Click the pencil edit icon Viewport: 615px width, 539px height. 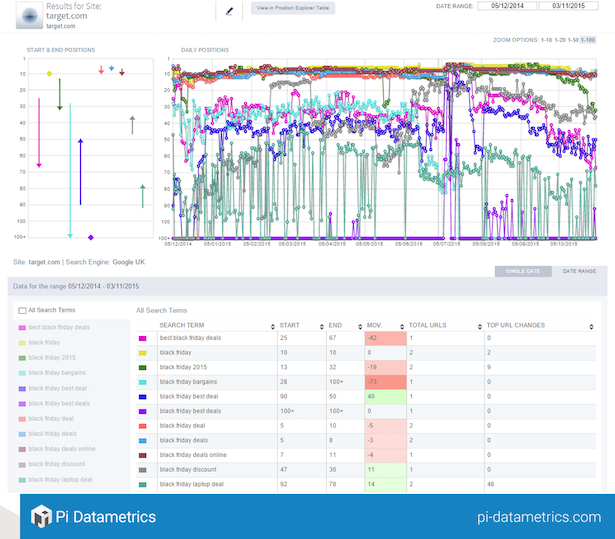tap(230, 11)
